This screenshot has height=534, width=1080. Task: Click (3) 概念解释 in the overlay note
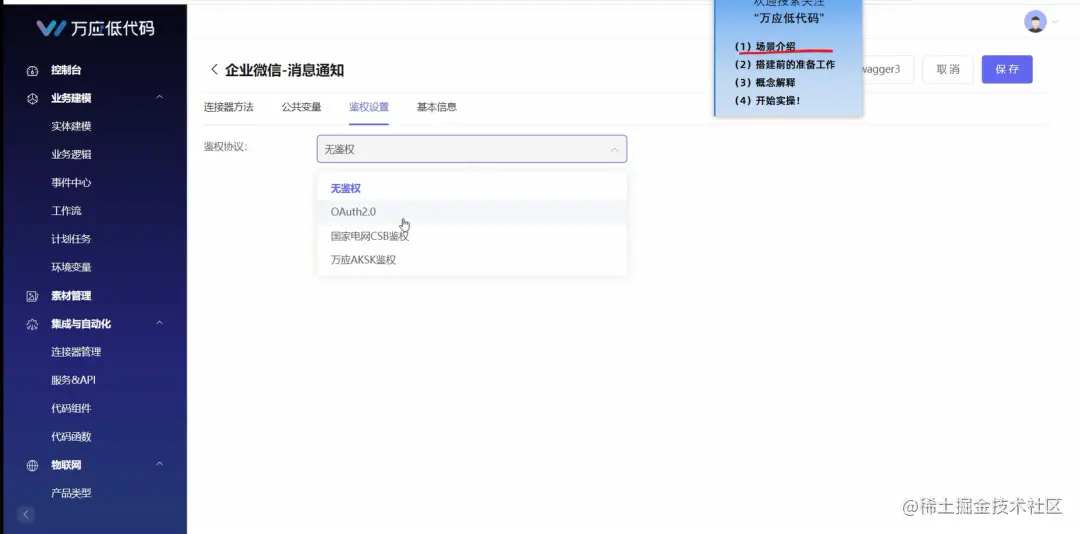(x=765, y=82)
